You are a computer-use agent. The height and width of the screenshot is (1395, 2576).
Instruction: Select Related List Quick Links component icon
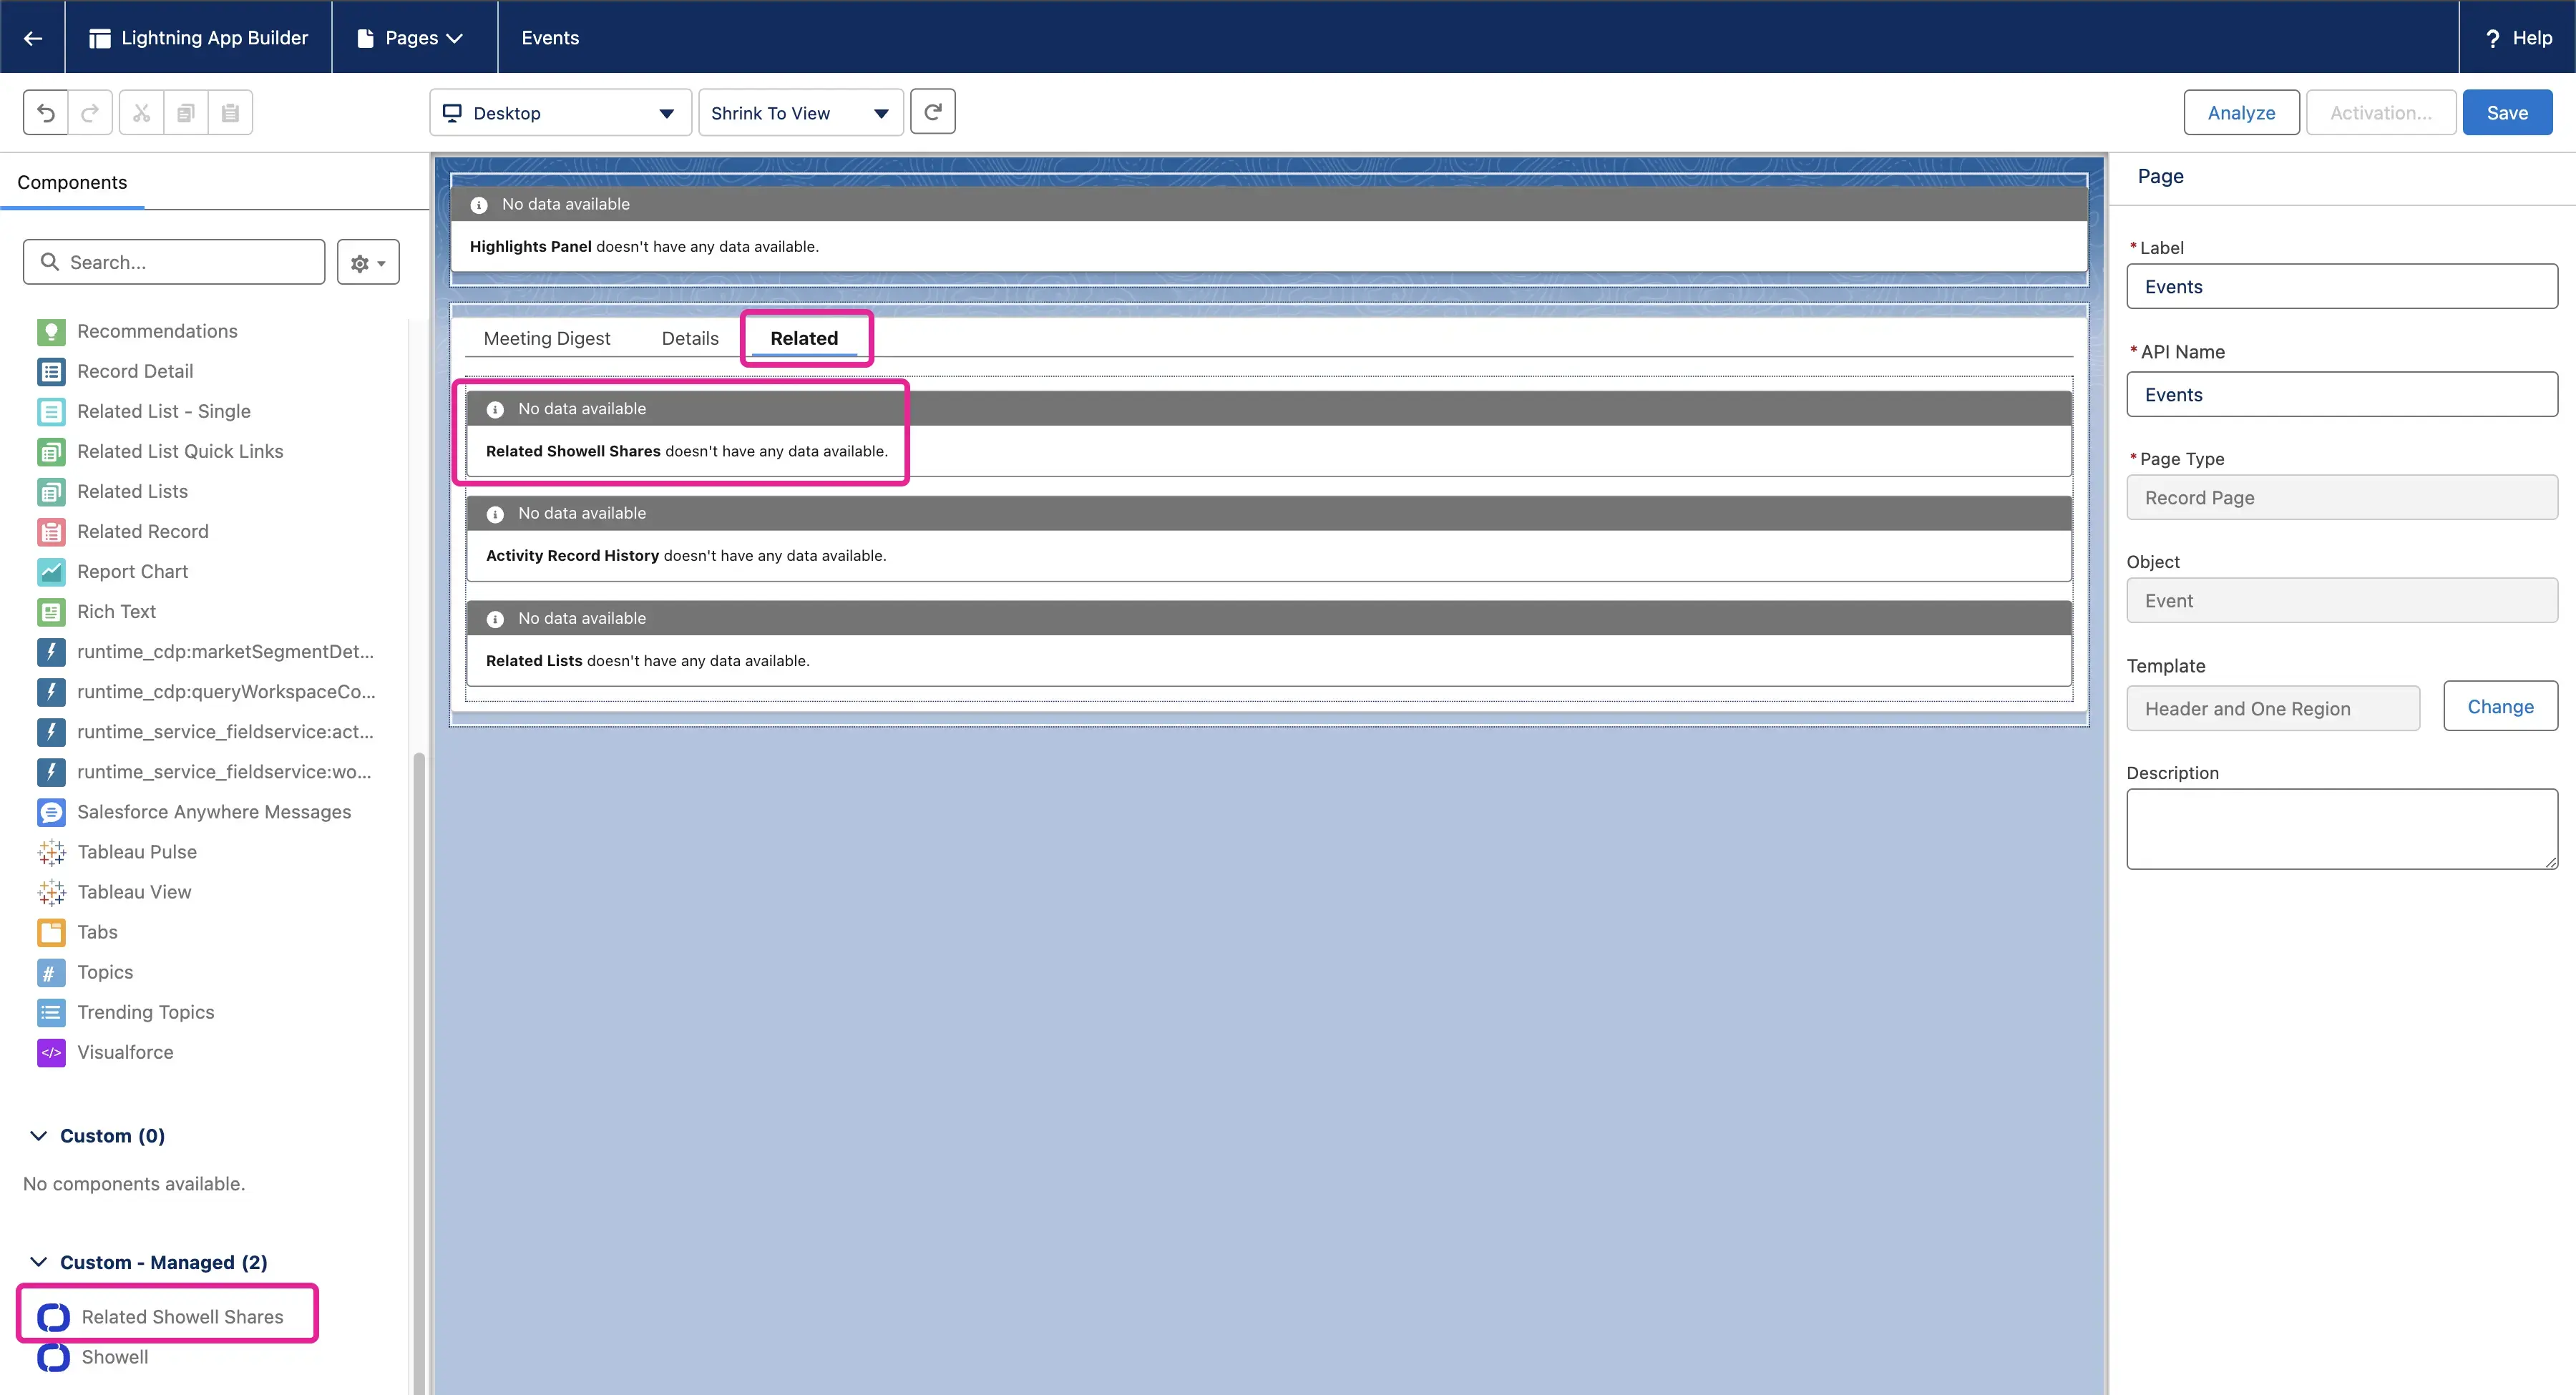point(51,451)
